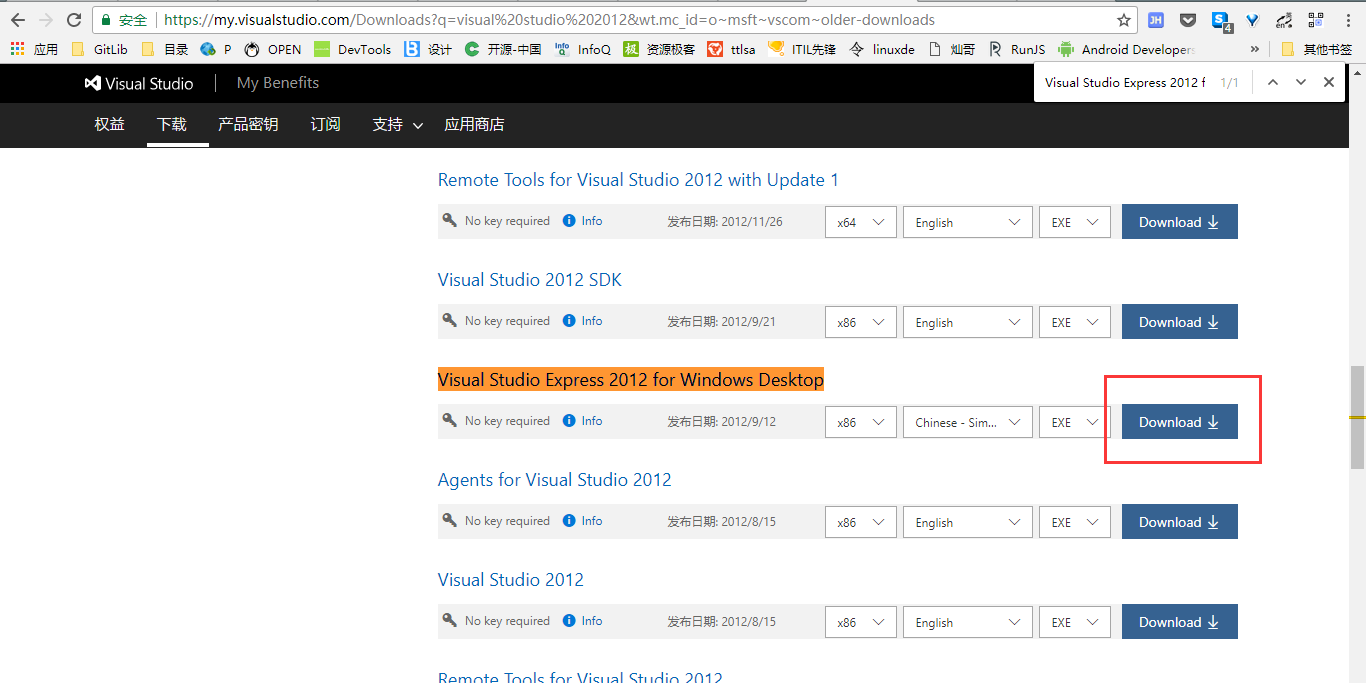Open the DevTools bookmark

[x=352, y=49]
